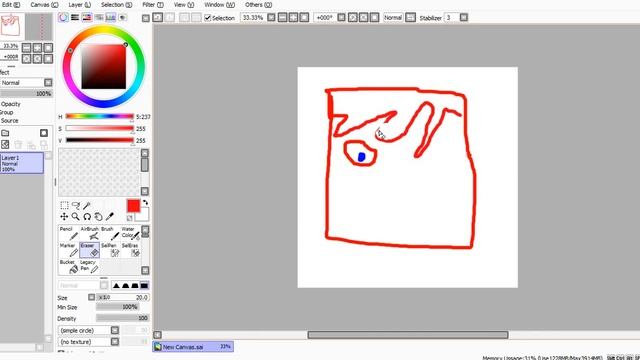The image size is (640, 360).
Task: Select the Bucket fill tool
Action: (x=69, y=266)
